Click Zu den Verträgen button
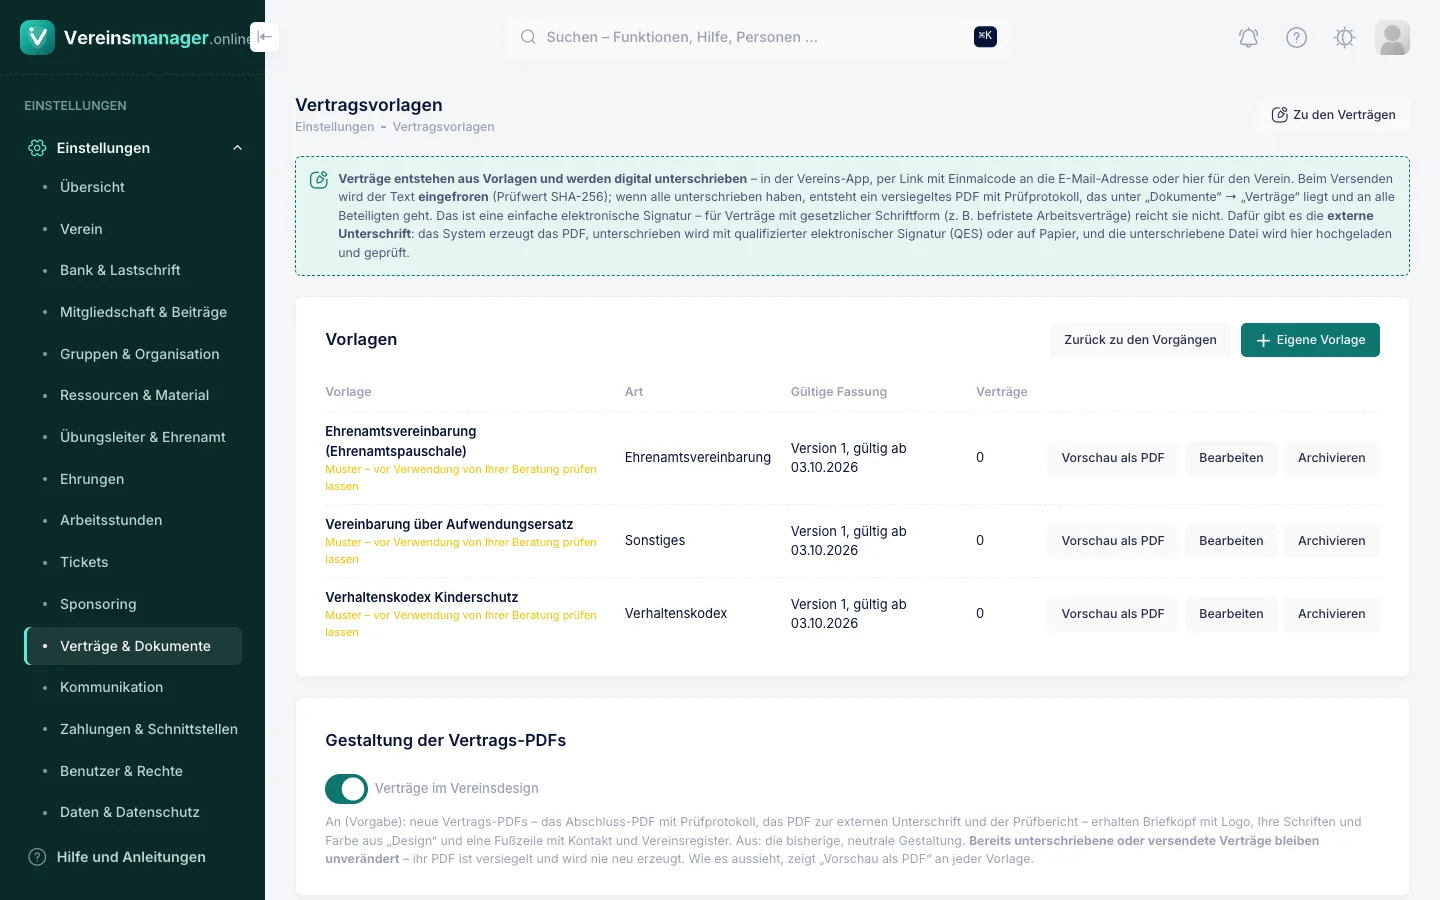1440x900 pixels. click(x=1333, y=115)
